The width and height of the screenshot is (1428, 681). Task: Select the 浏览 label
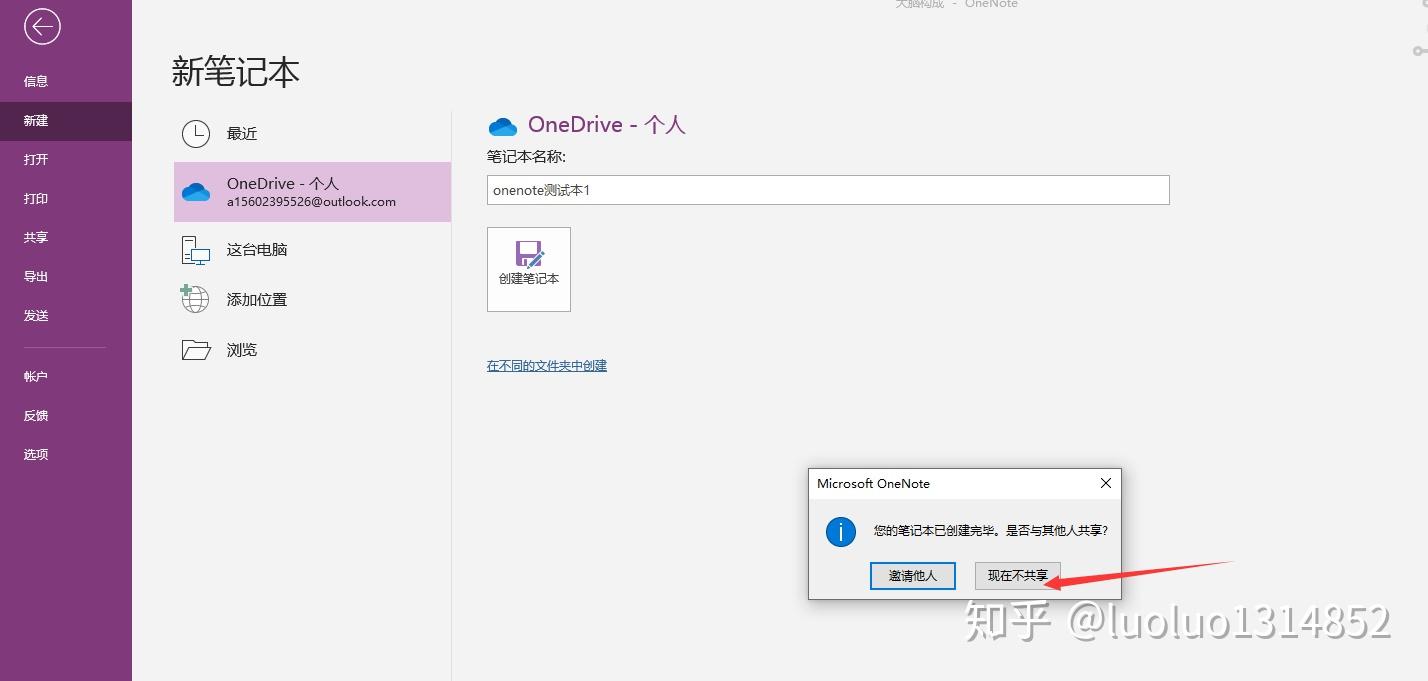(x=242, y=350)
